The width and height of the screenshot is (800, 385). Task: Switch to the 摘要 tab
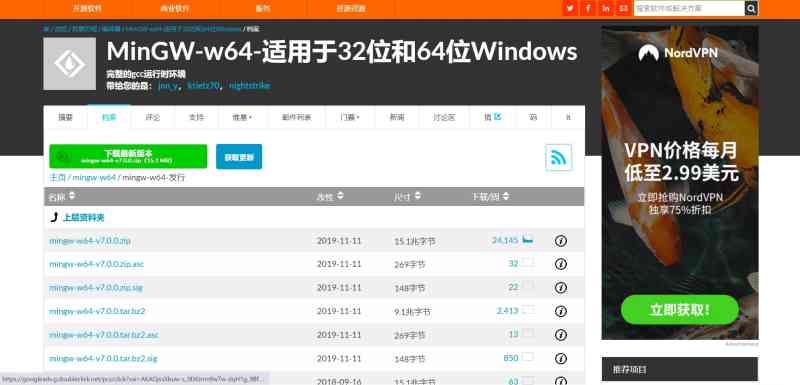click(65, 117)
